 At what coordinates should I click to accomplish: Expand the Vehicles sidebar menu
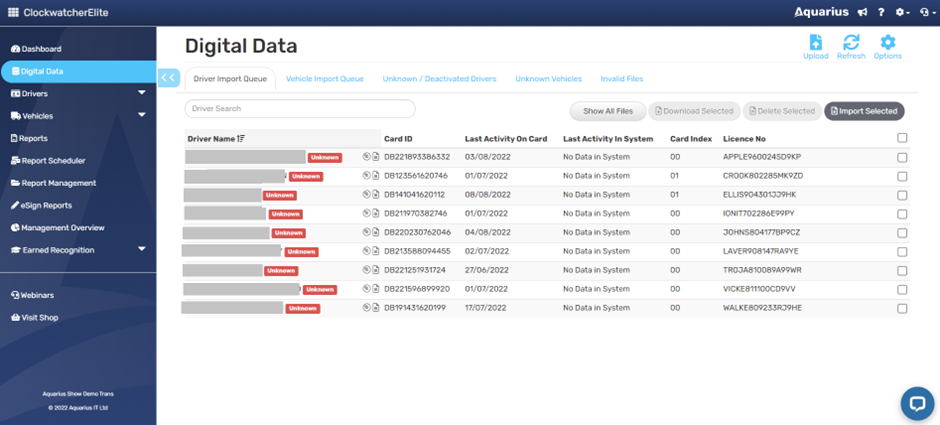click(141, 116)
